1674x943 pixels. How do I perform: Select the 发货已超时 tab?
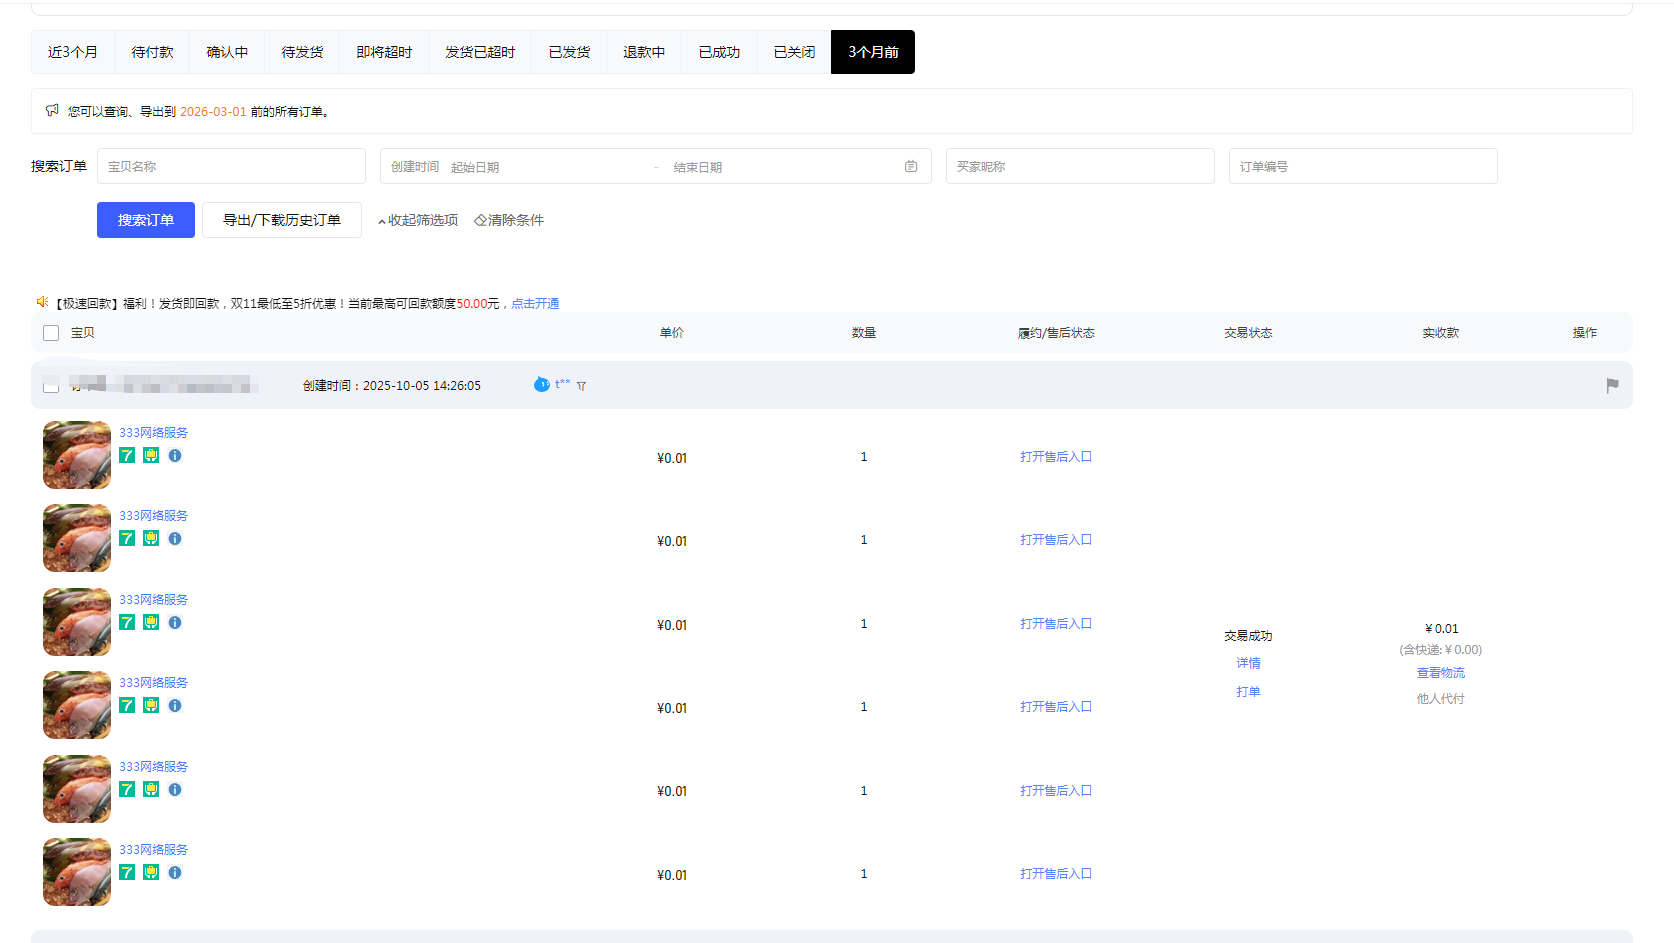pos(480,52)
